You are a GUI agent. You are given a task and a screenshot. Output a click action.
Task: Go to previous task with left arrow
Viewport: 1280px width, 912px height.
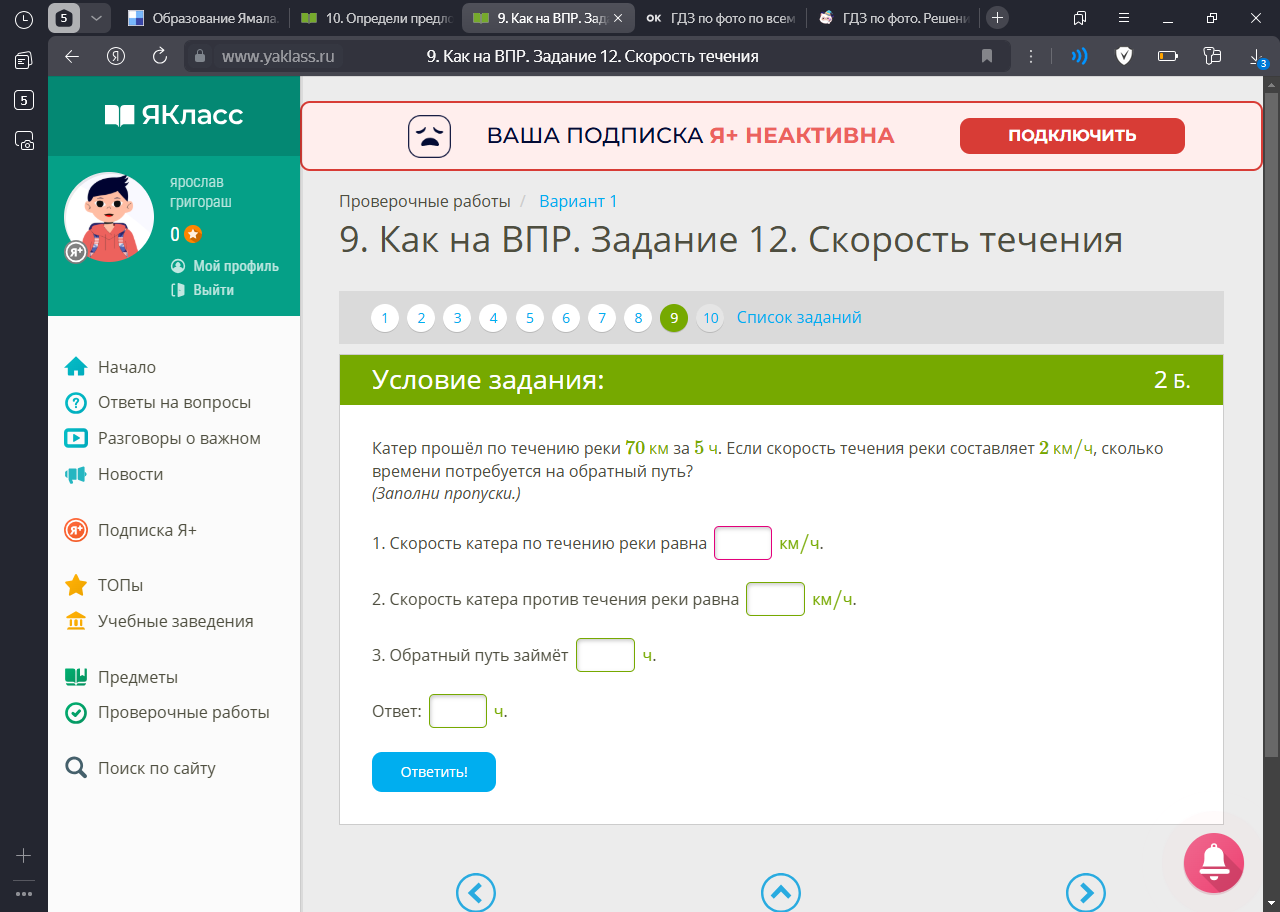(x=476, y=892)
